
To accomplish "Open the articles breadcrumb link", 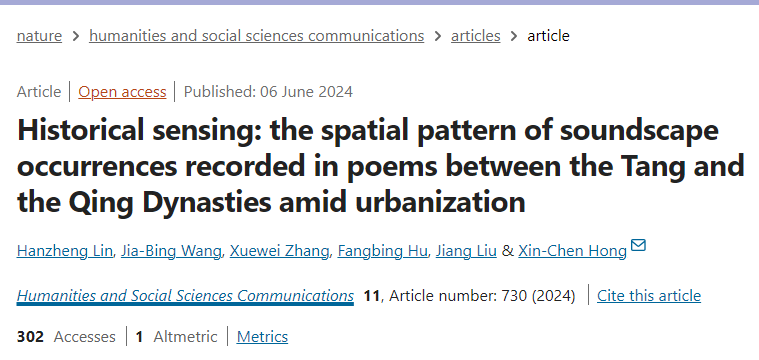I will click(x=475, y=36).
